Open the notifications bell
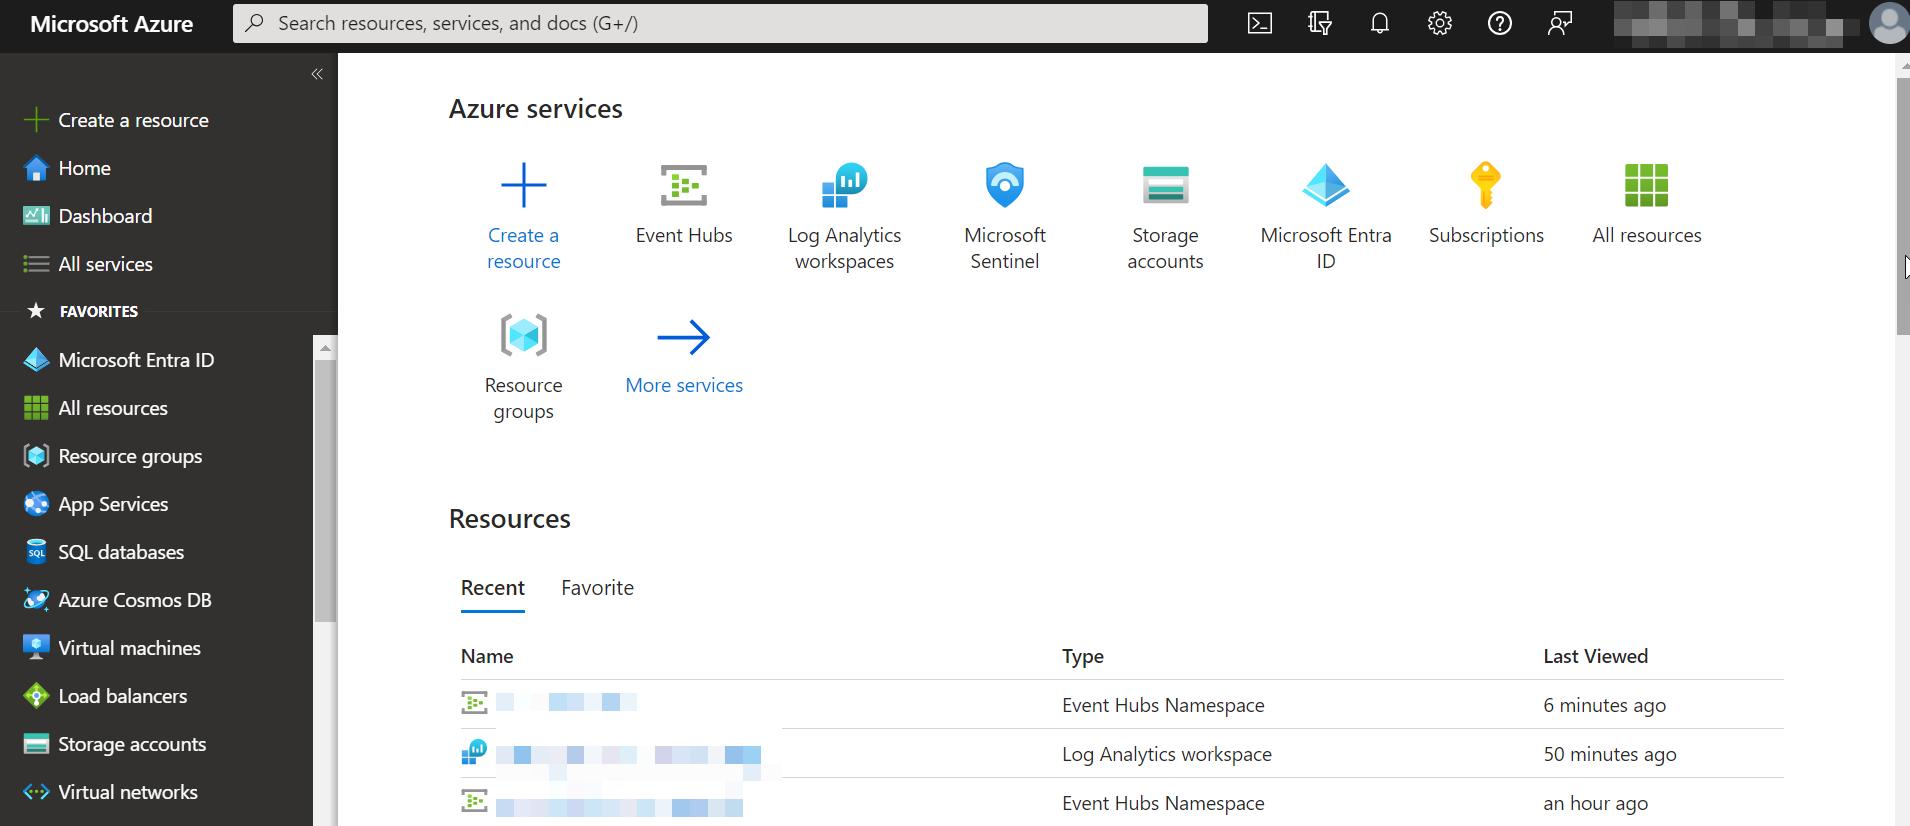This screenshot has width=1910, height=826. pyautogui.click(x=1380, y=23)
